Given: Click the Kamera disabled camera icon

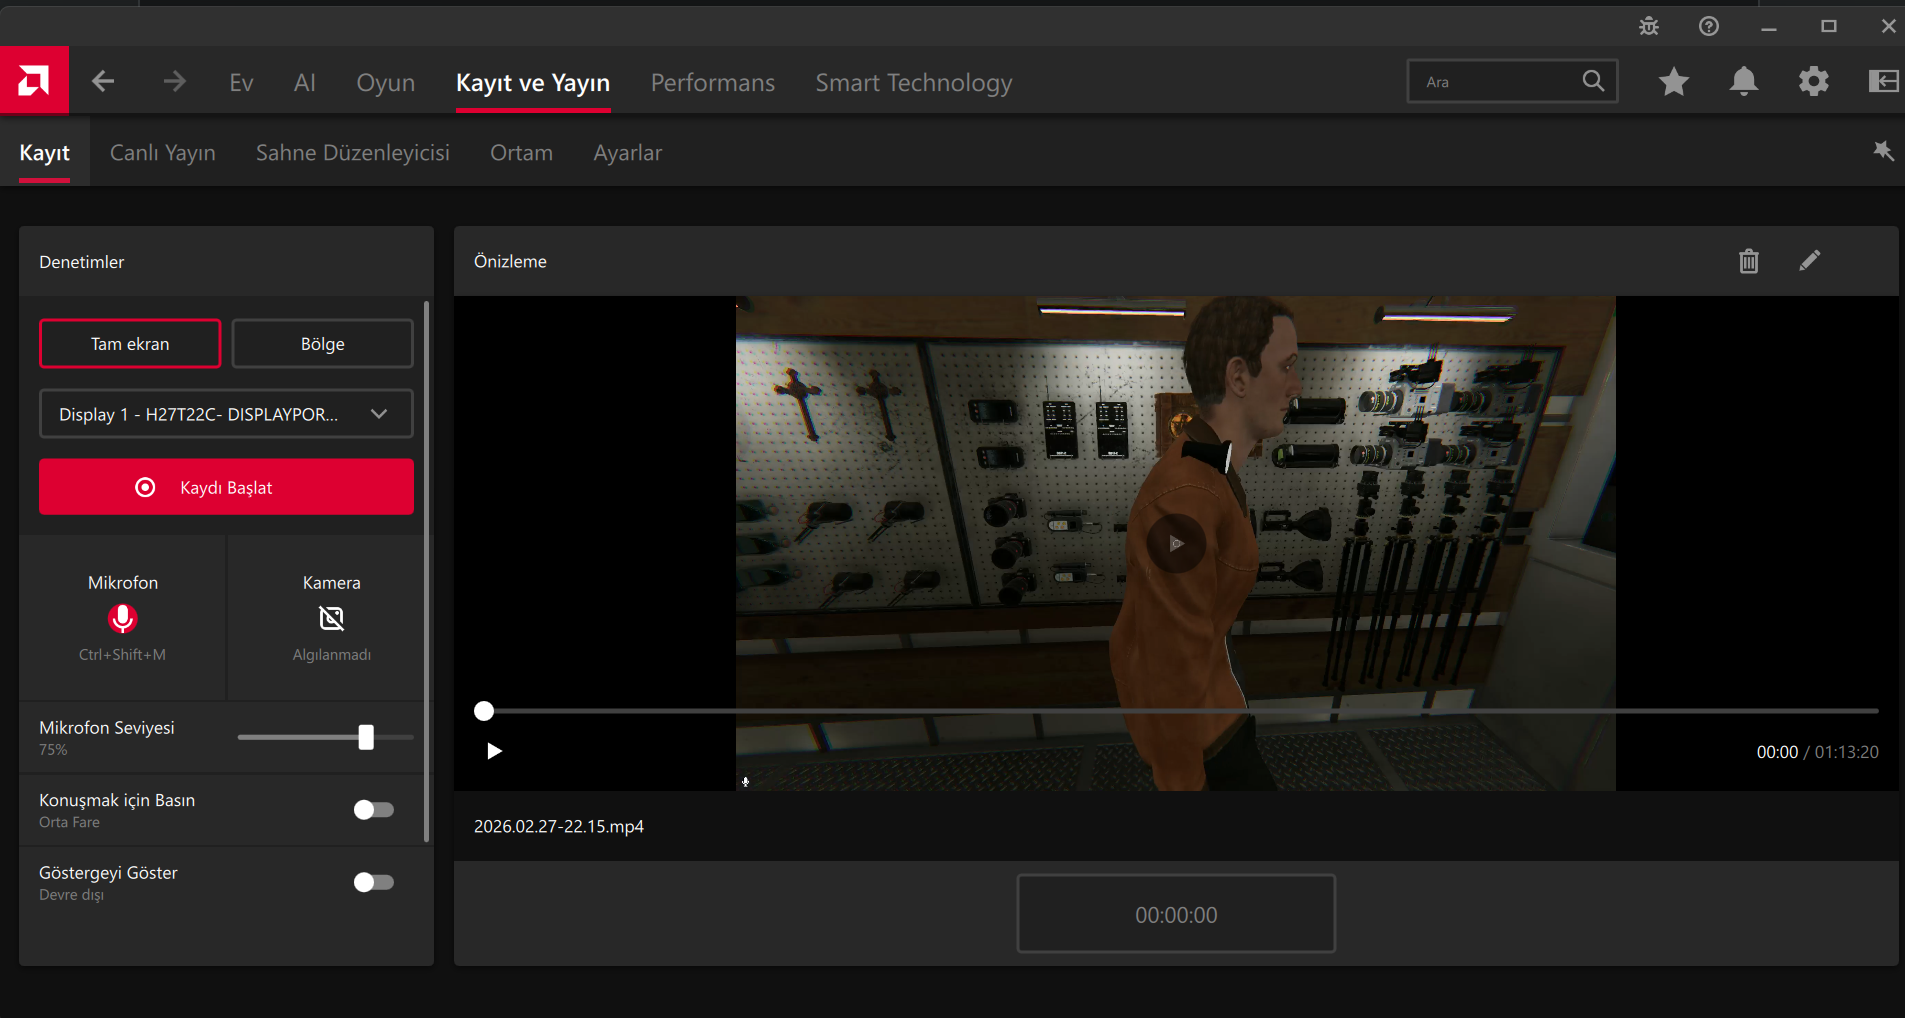Looking at the screenshot, I should (332, 619).
